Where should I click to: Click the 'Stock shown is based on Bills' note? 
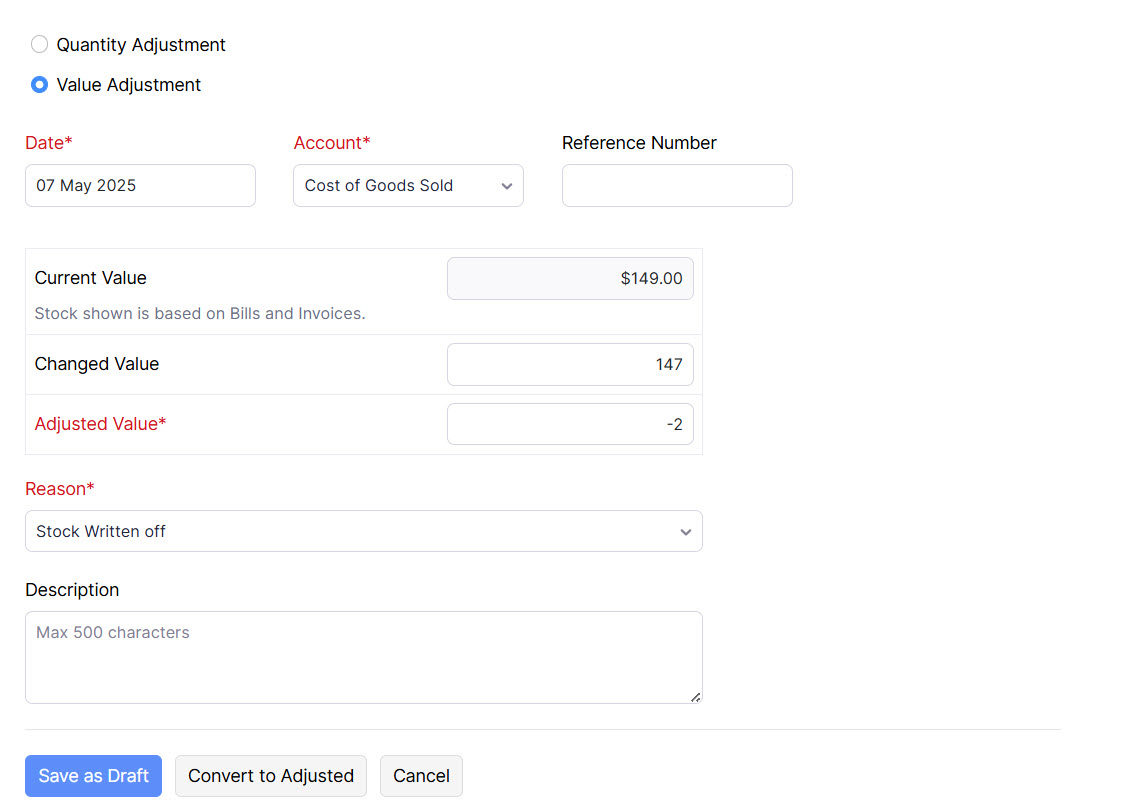click(200, 314)
